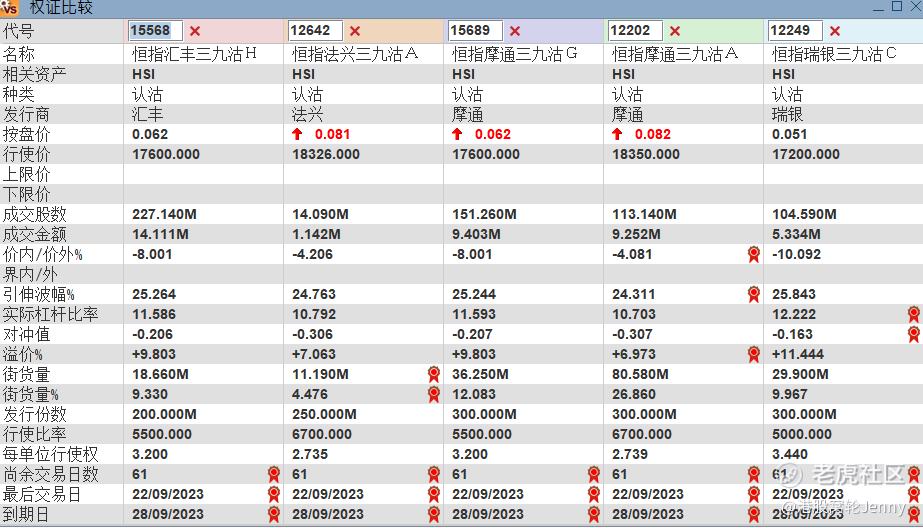Viewport: 923px width, 528px height.
Task: Select the 成交股数 row label
Action: (x=35, y=214)
